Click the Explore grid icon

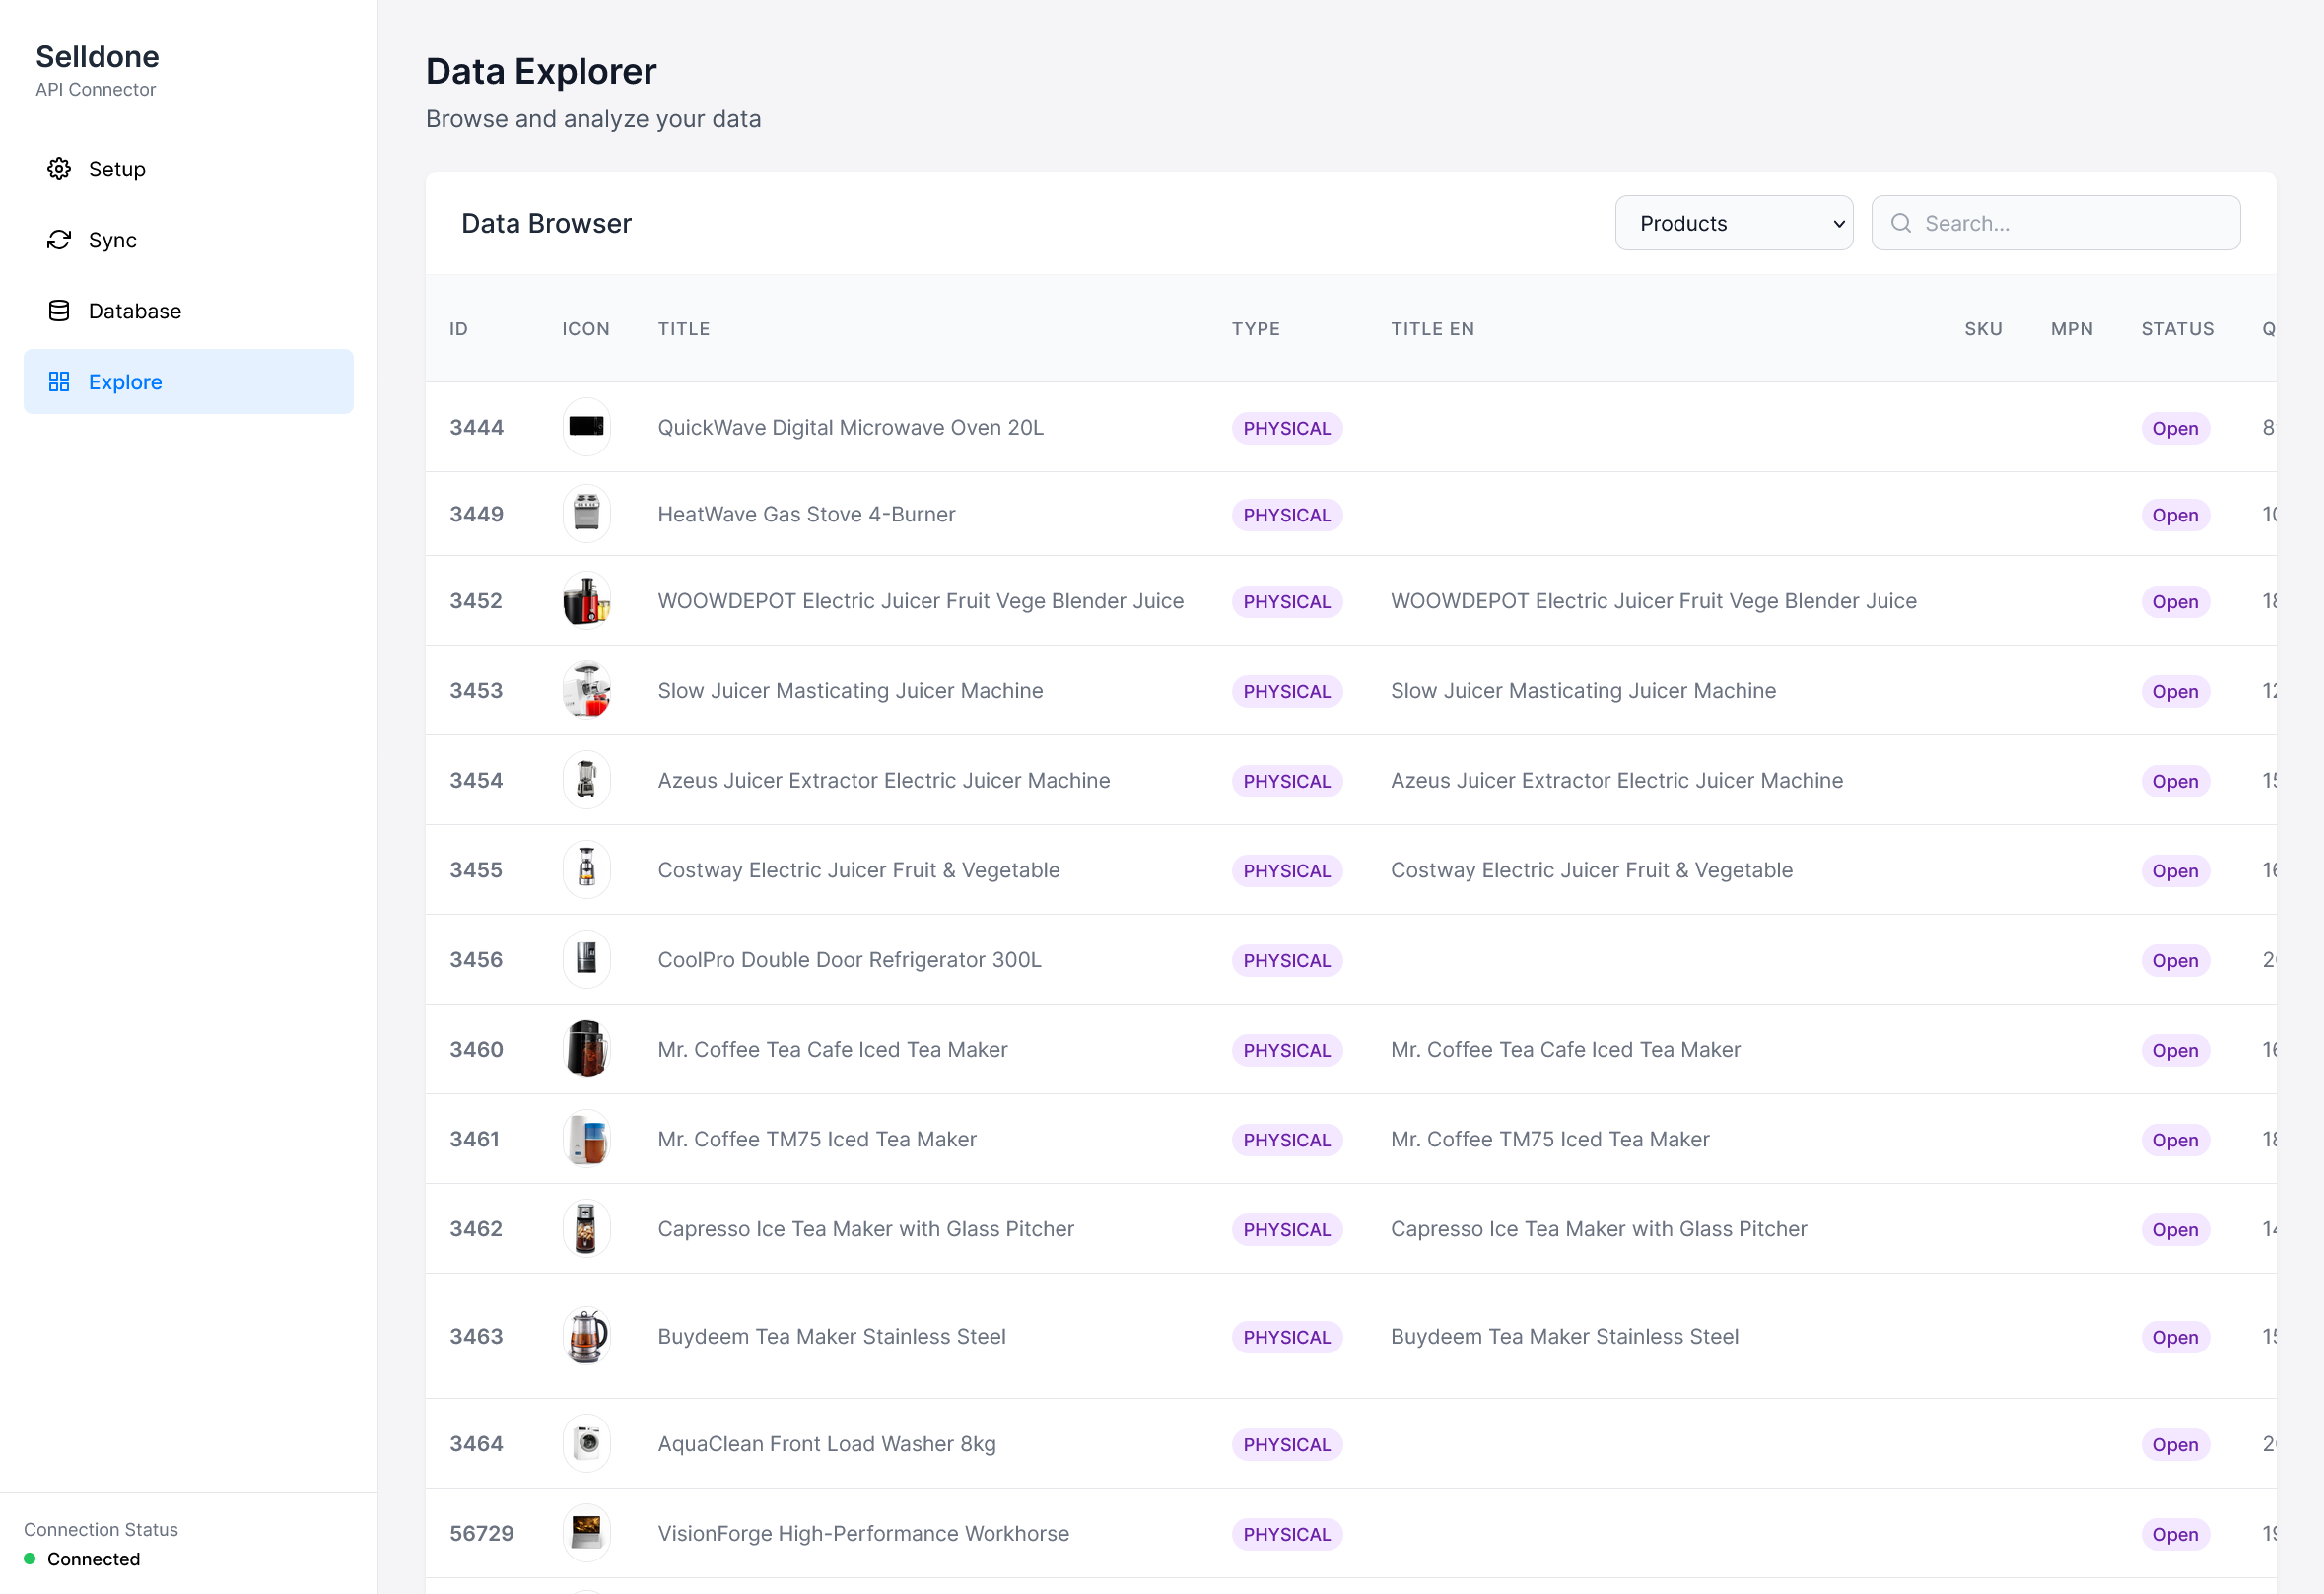[59, 382]
